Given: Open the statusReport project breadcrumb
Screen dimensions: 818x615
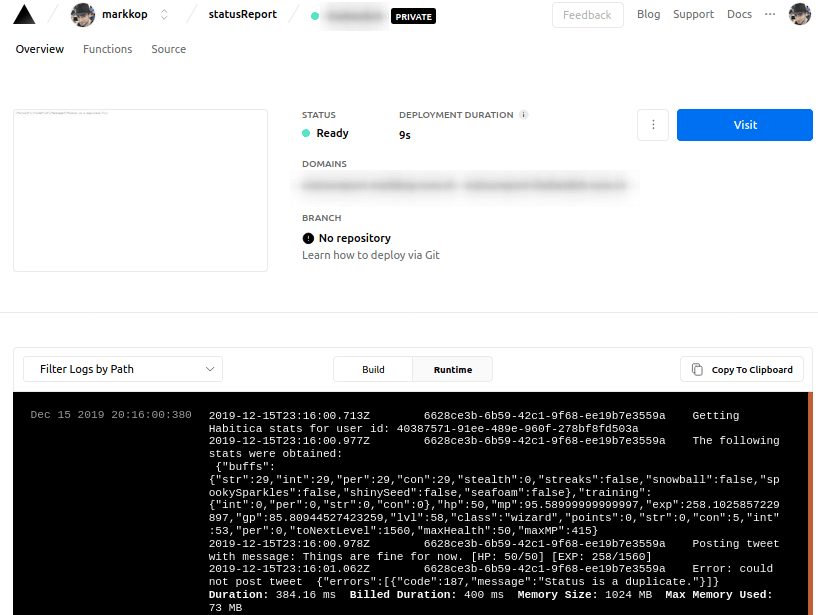Looking at the screenshot, I should click(x=243, y=14).
